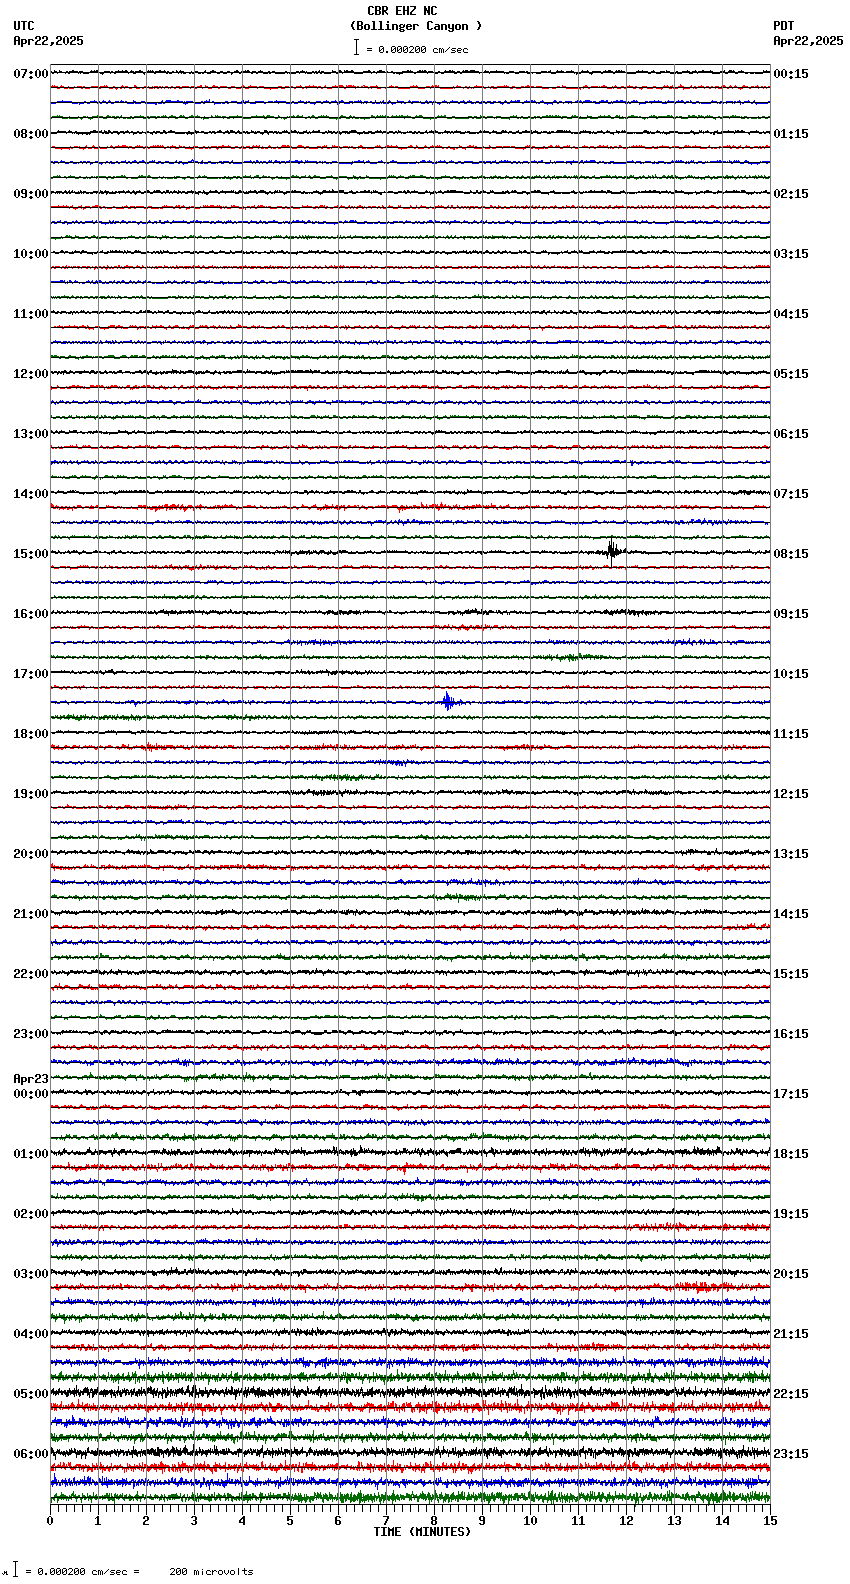Screen dimensions: 850x1584
Task: Click the '10:00' UTC time label
Action: (x=31, y=254)
